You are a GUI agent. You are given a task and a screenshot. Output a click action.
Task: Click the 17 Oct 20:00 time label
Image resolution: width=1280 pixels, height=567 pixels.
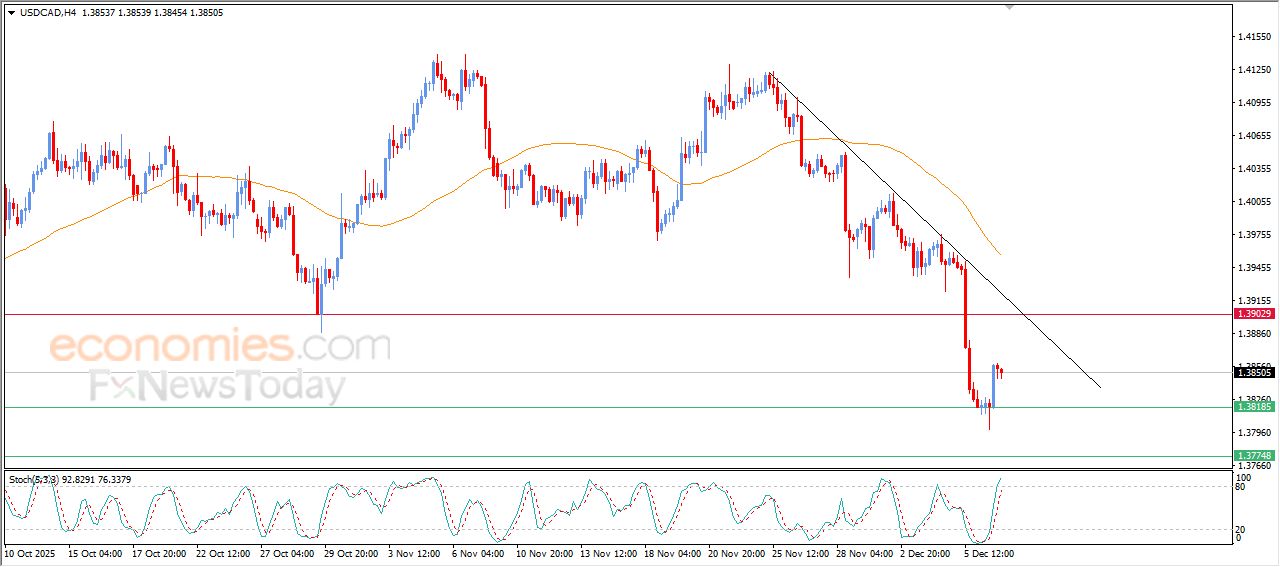pos(160,552)
